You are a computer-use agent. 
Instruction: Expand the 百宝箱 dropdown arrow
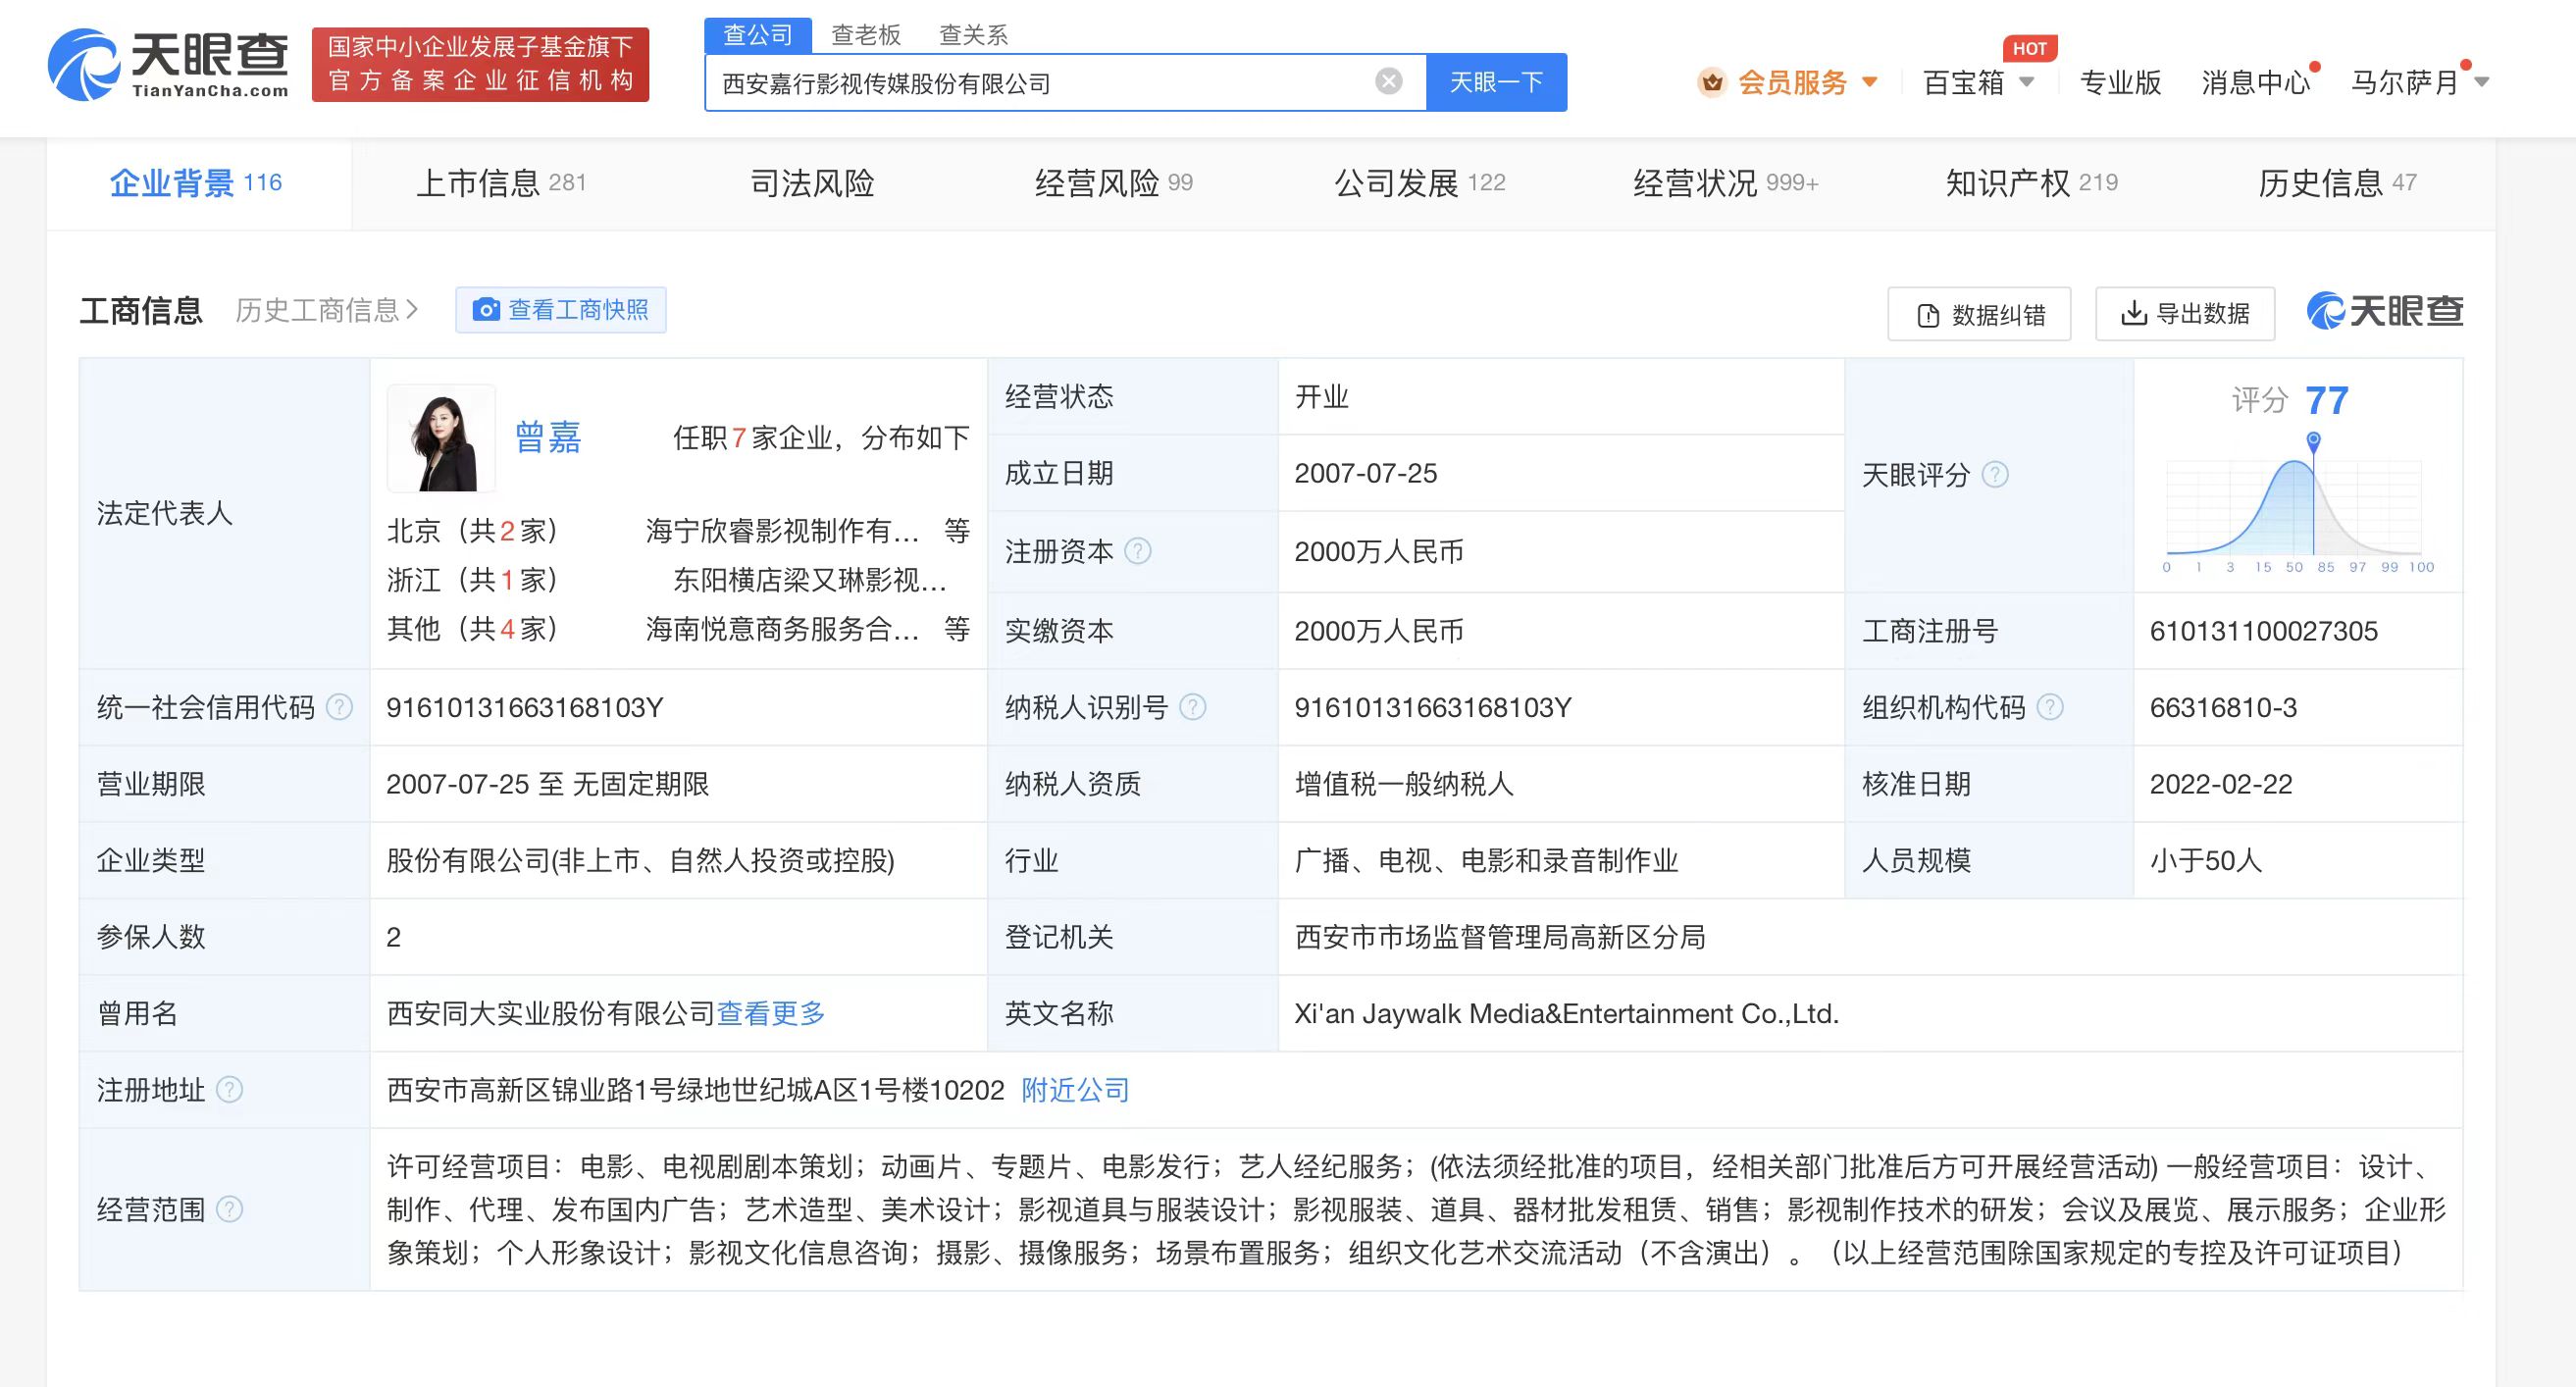tap(2027, 82)
